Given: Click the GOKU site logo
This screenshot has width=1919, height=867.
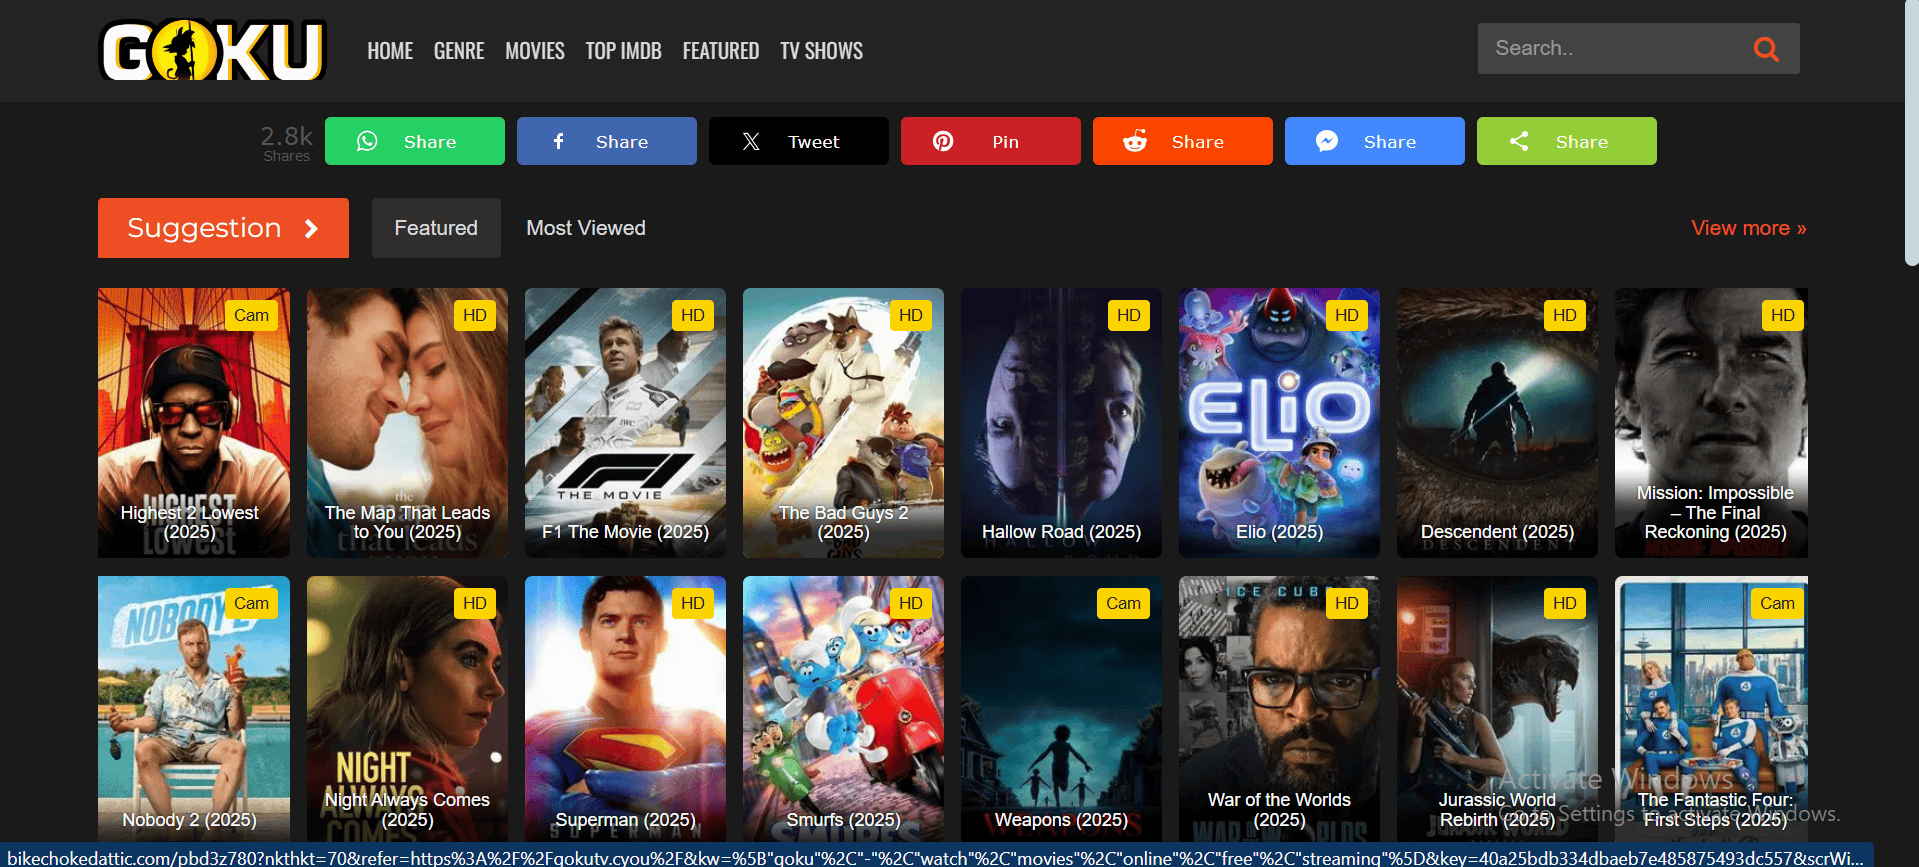Looking at the screenshot, I should [213, 50].
